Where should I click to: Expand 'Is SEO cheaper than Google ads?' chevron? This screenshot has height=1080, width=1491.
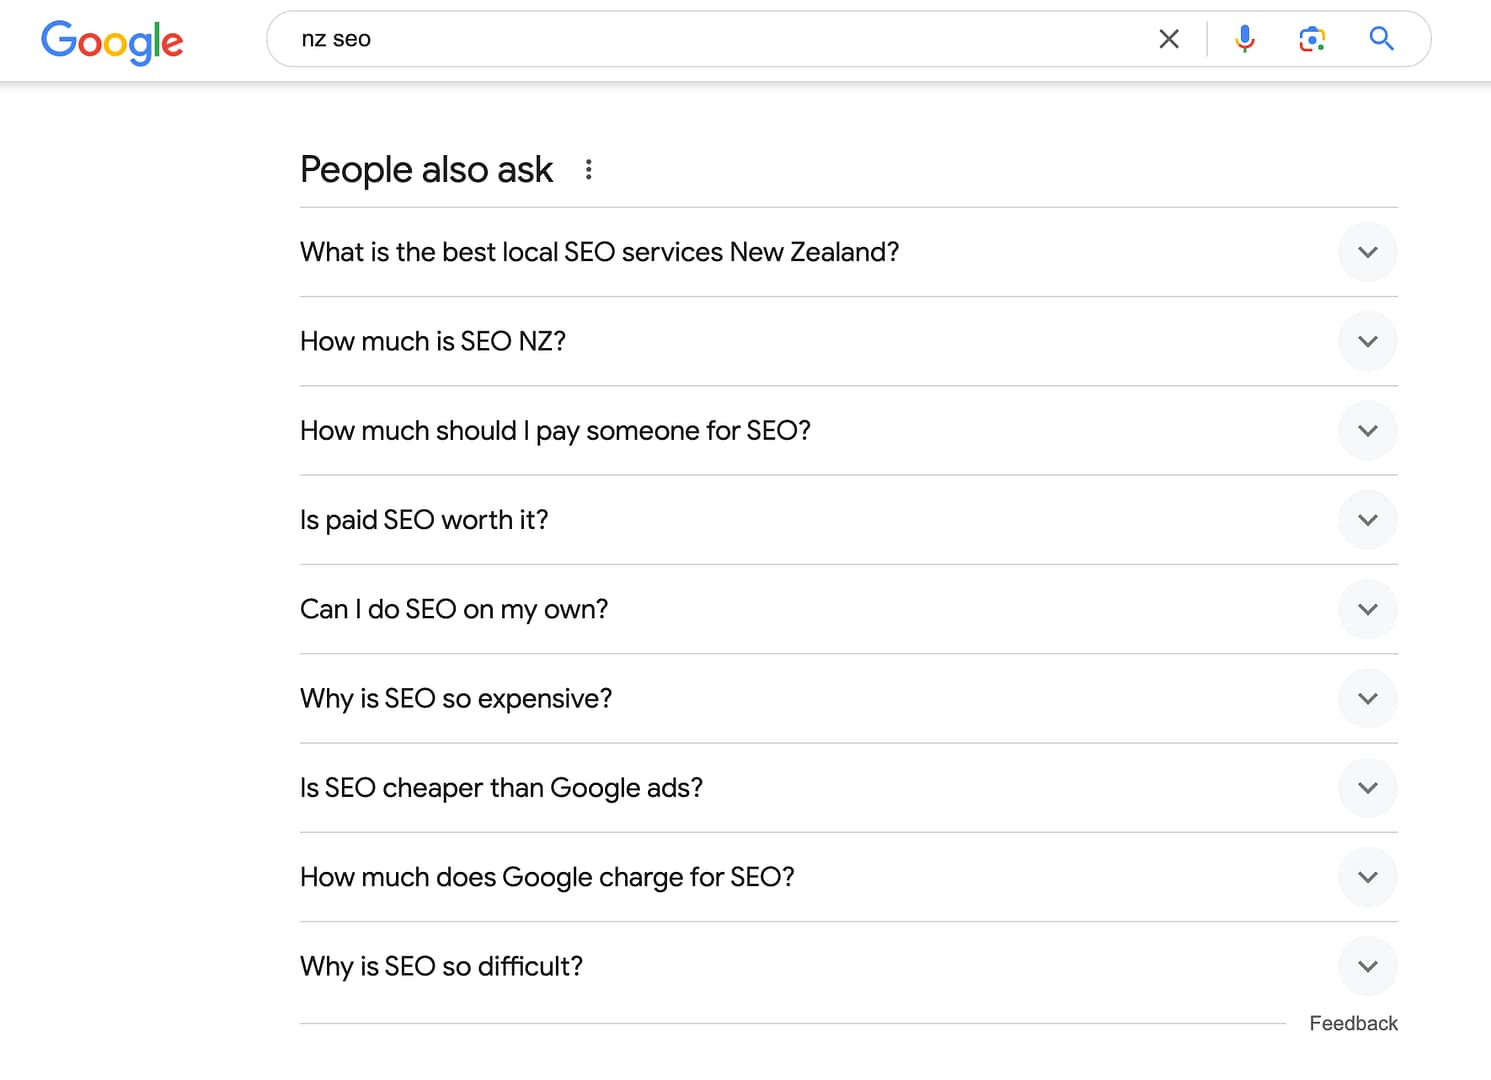pyautogui.click(x=1367, y=788)
